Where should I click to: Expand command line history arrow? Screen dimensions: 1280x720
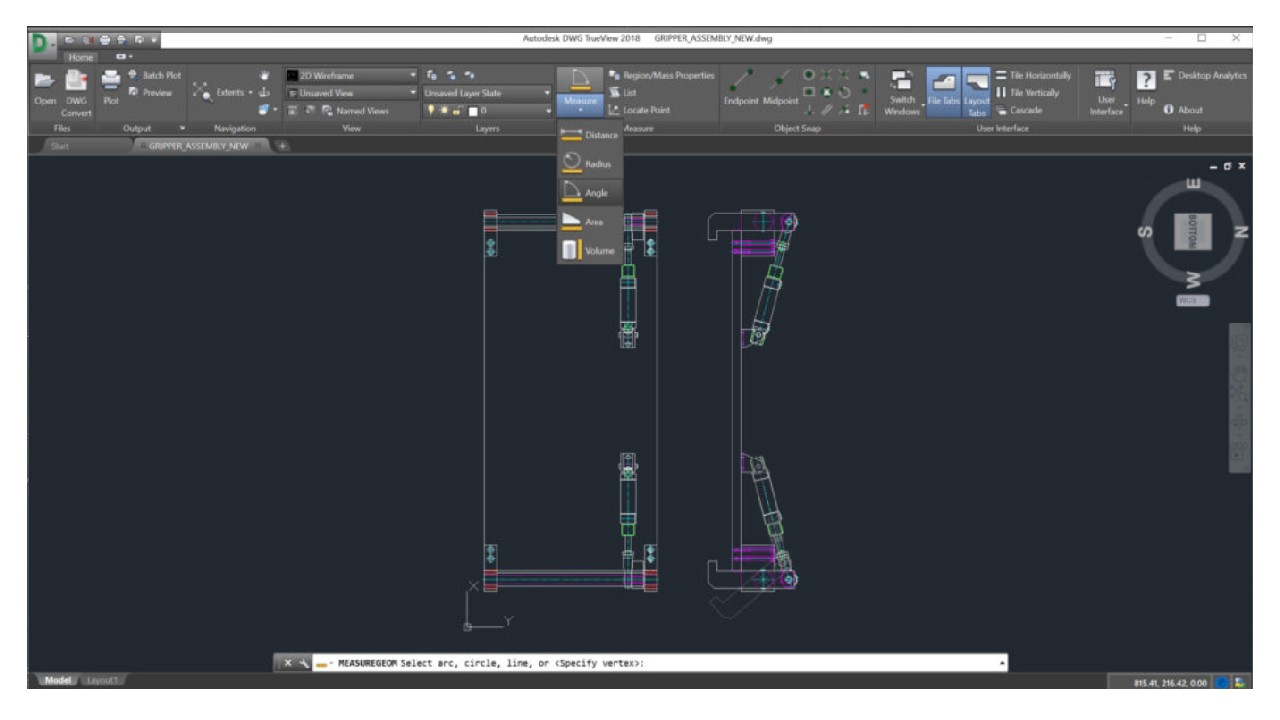pos(1001,662)
